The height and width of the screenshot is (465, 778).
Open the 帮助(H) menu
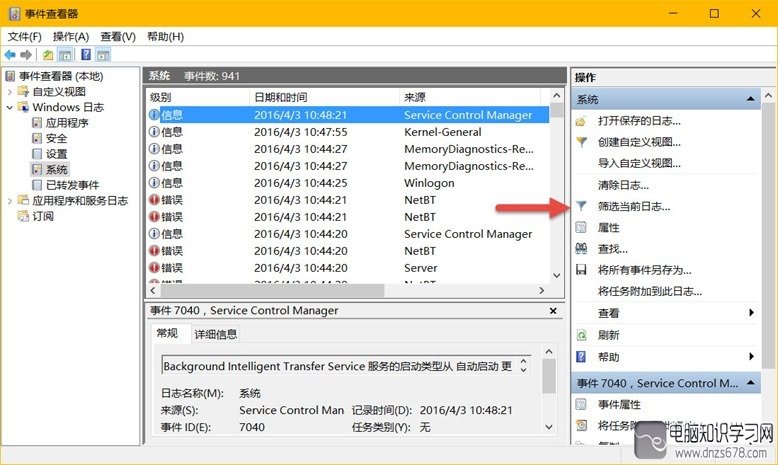coord(166,37)
